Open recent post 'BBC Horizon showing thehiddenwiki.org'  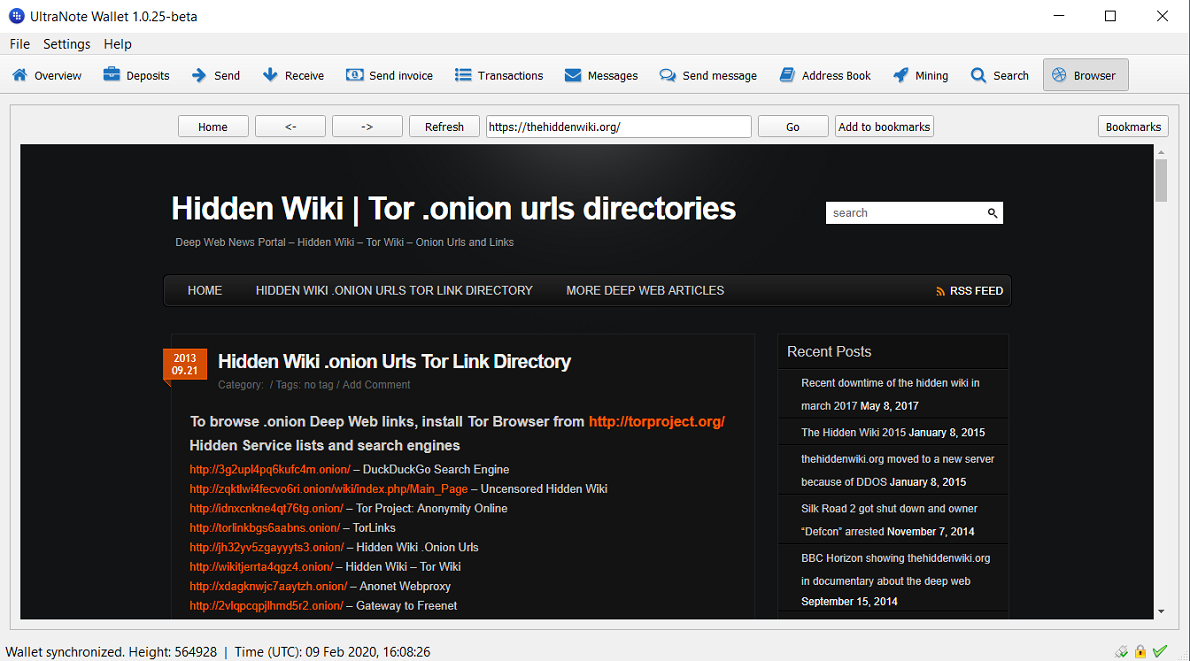point(896,569)
